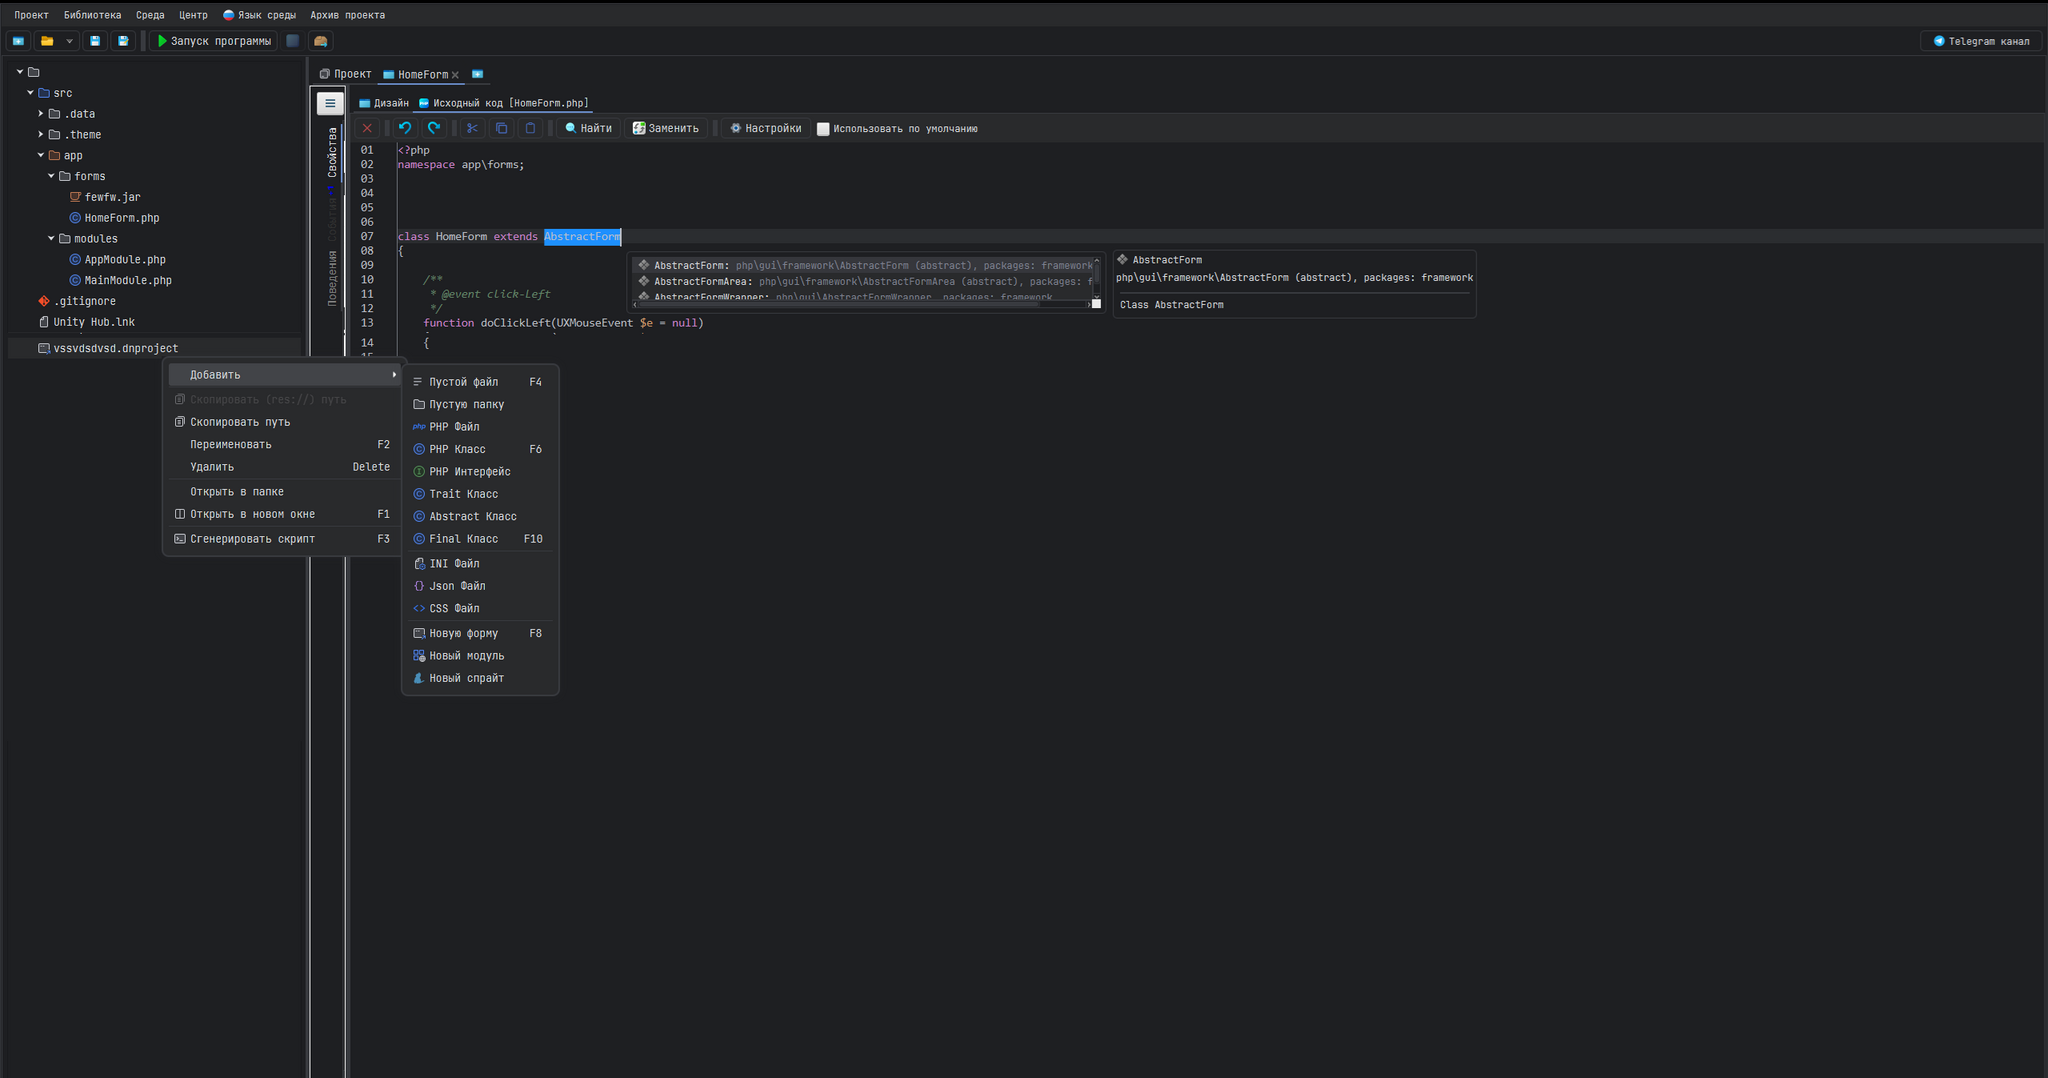Open the Среда menu

tap(150, 15)
